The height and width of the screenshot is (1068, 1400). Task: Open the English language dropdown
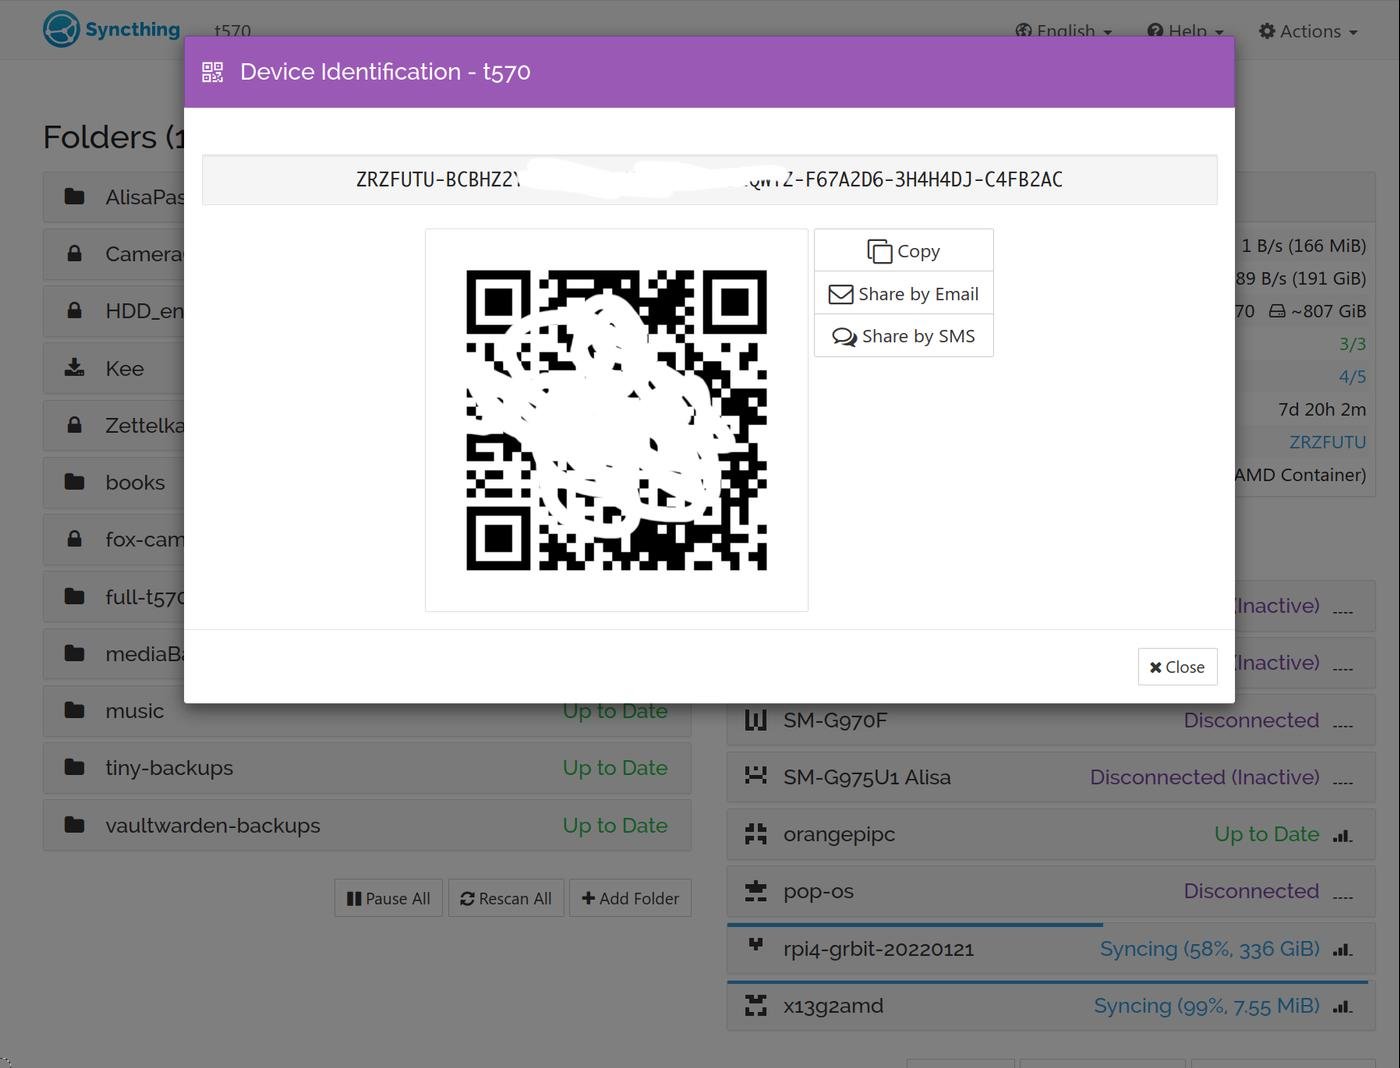pyautogui.click(x=1064, y=31)
